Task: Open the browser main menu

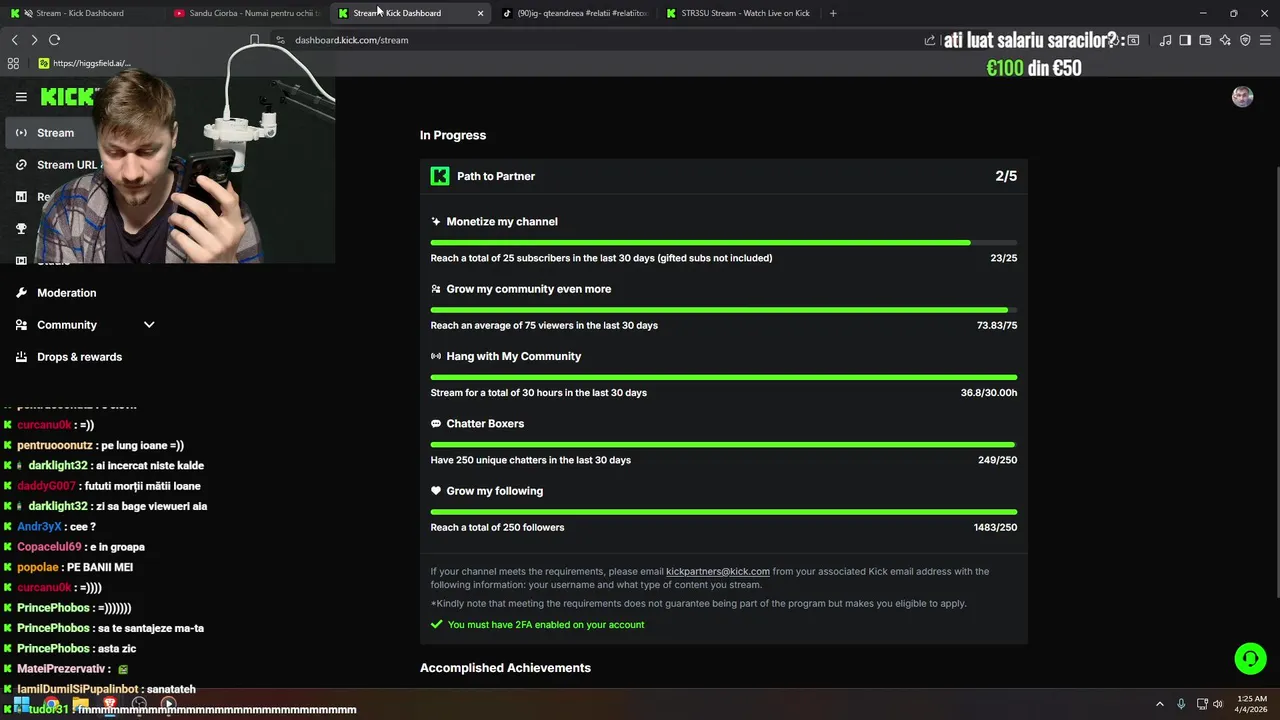Action: 1265,40
